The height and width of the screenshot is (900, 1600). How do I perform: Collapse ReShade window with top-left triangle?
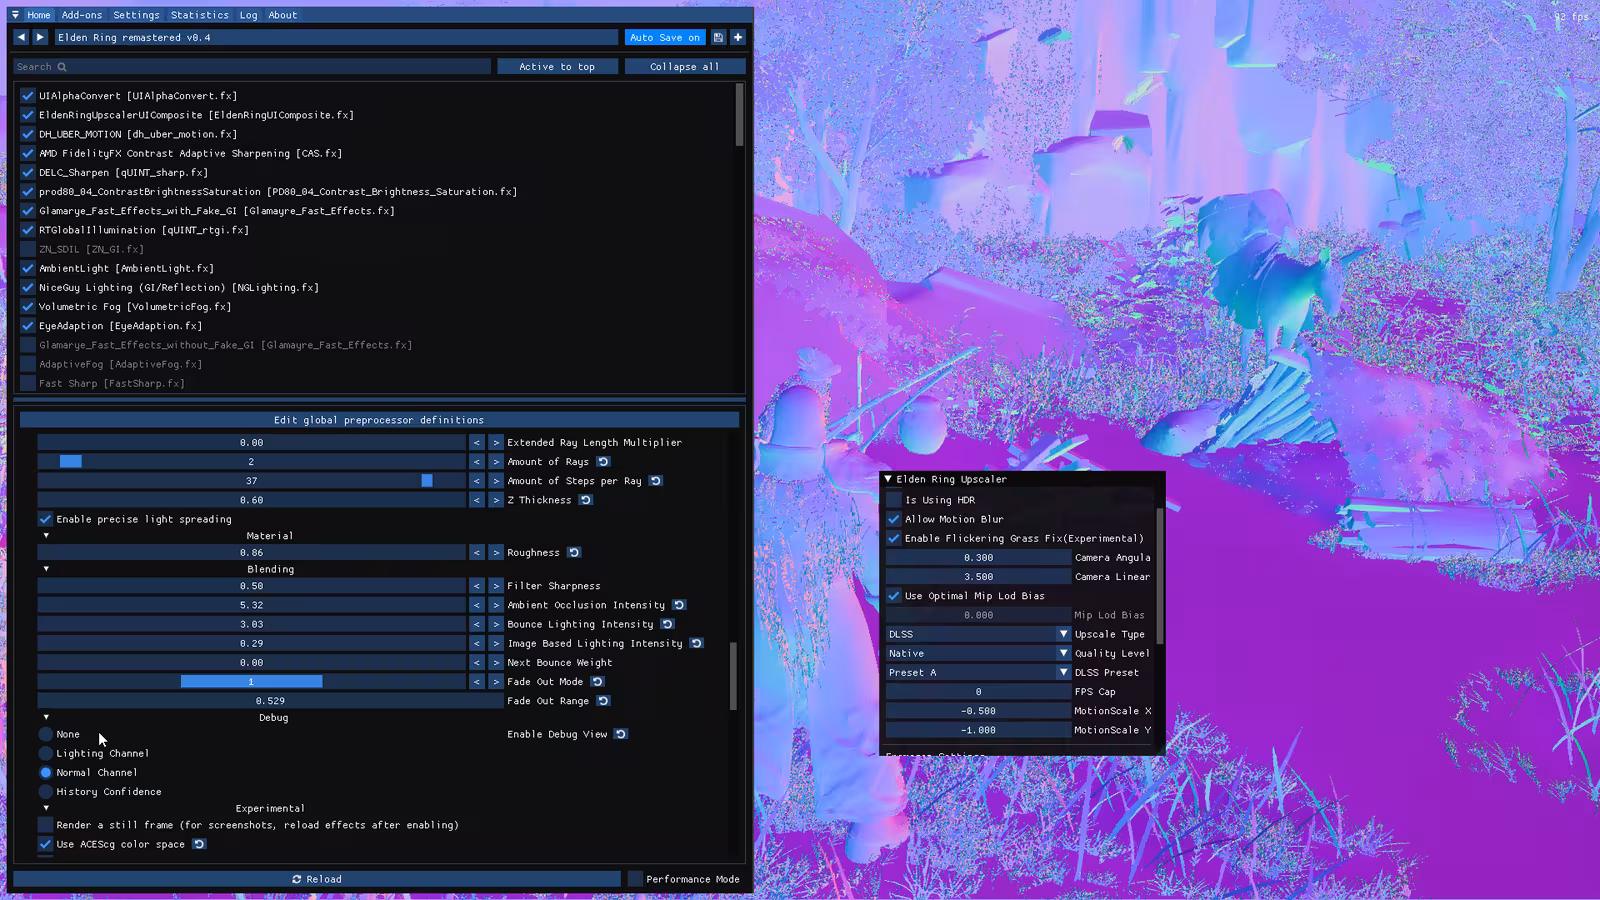(15, 15)
